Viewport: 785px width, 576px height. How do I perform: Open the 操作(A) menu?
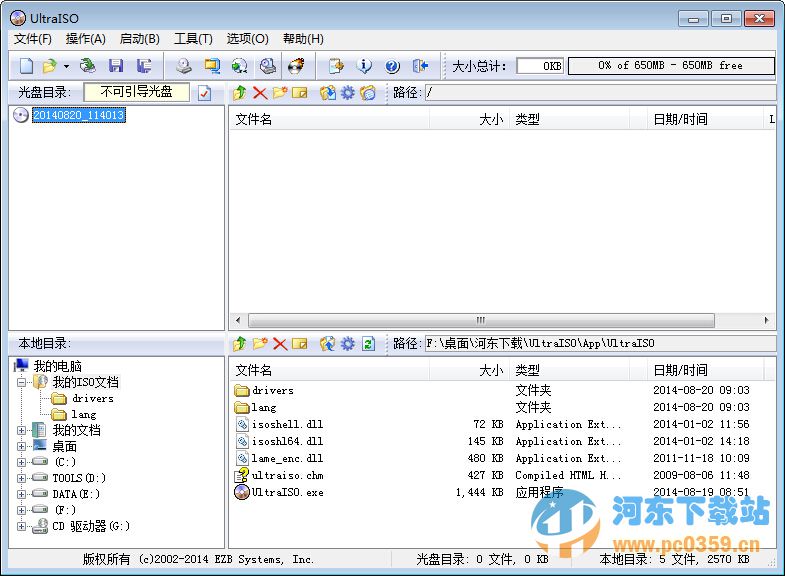[x=86, y=39]
